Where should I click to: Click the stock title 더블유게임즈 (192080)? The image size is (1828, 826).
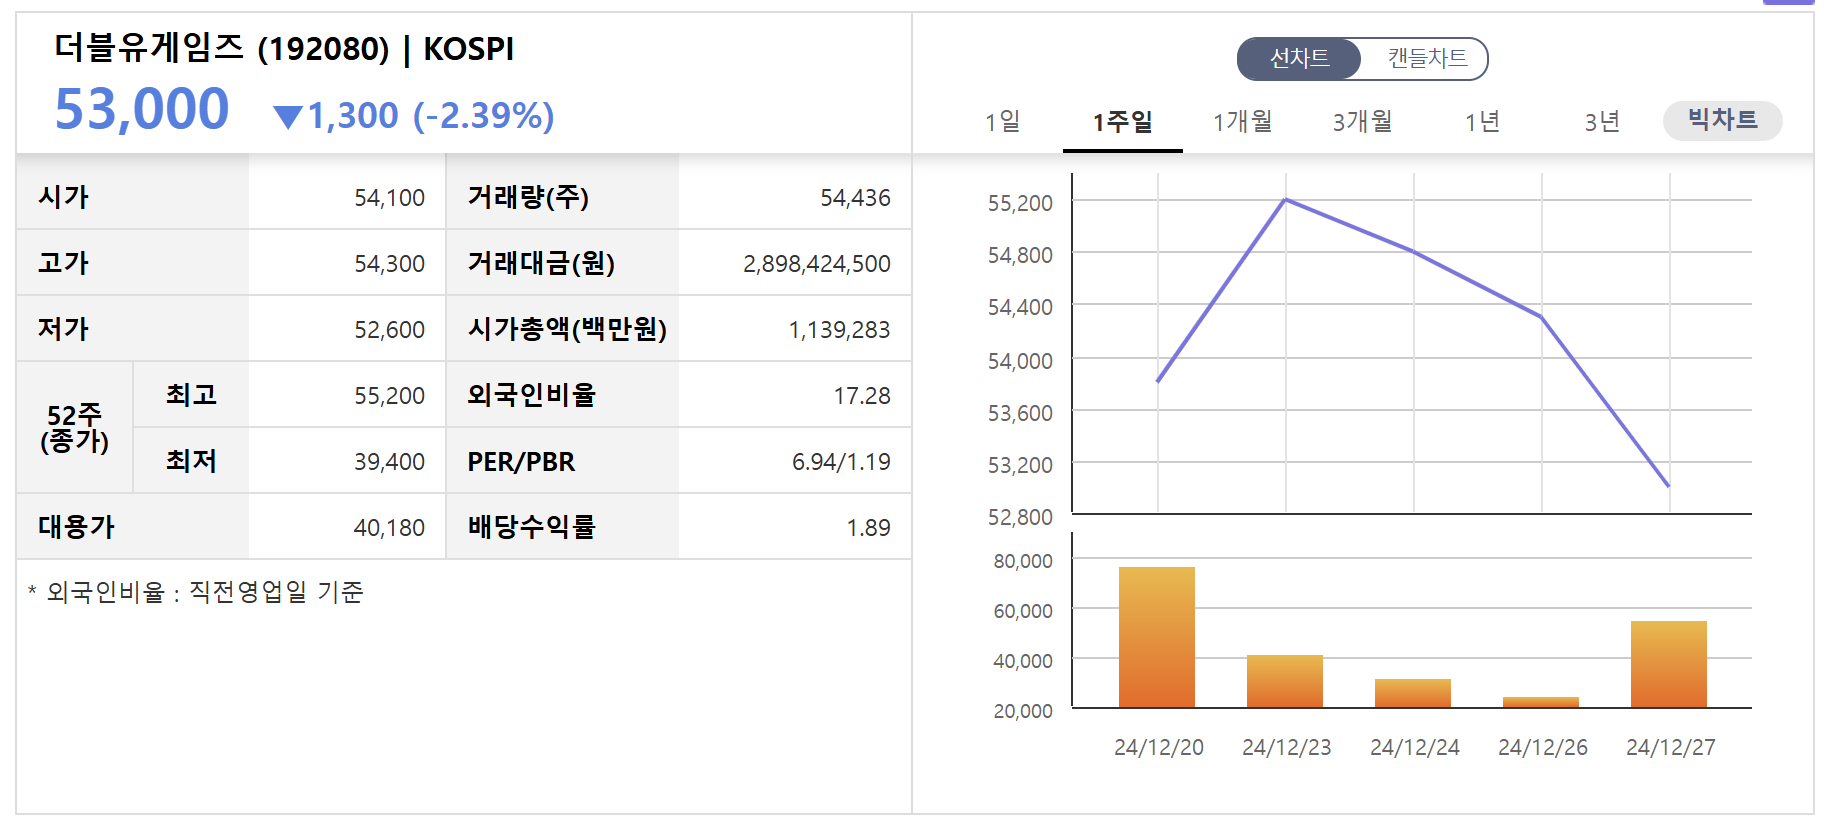point(222,48)
